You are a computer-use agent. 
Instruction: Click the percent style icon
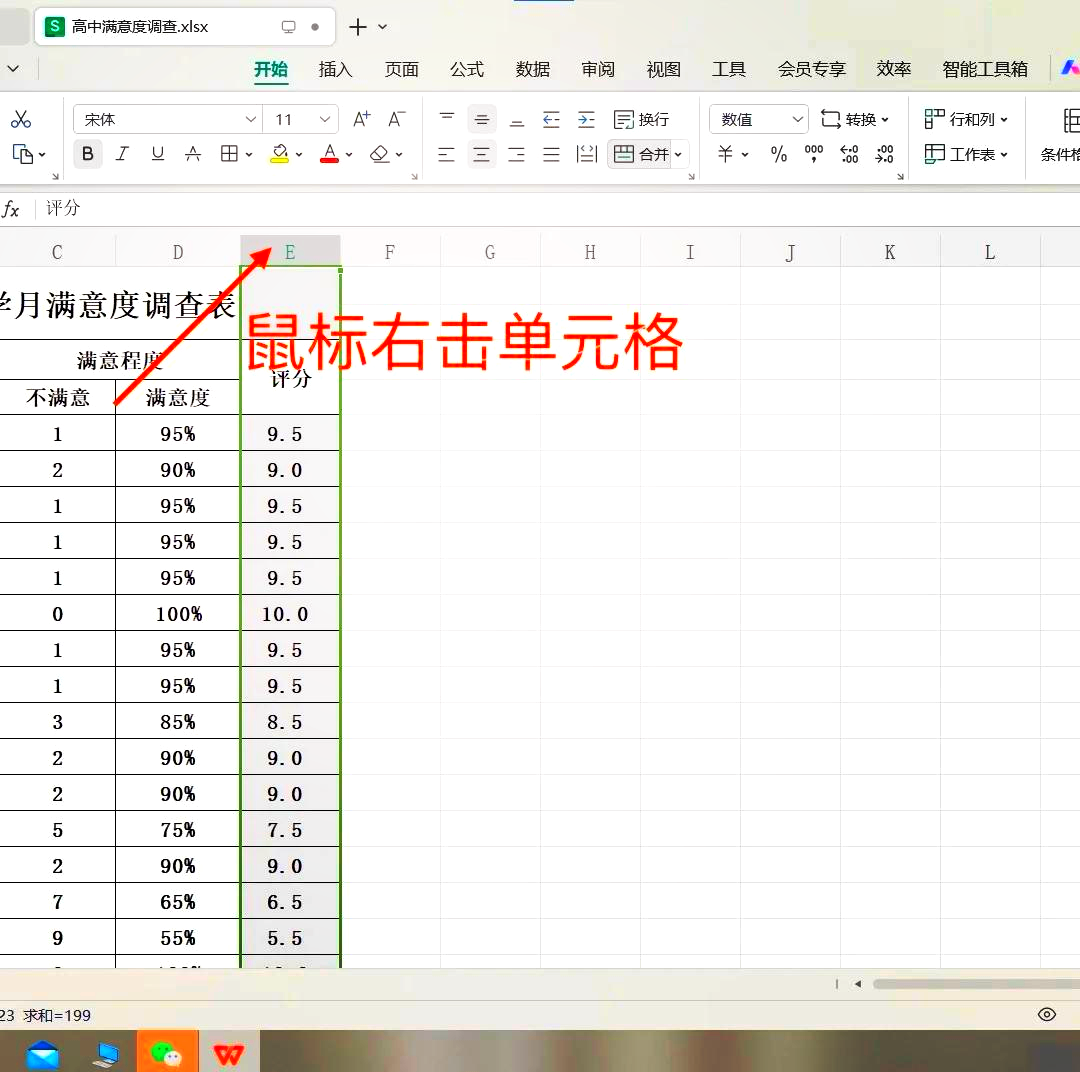tap(779, 154)
